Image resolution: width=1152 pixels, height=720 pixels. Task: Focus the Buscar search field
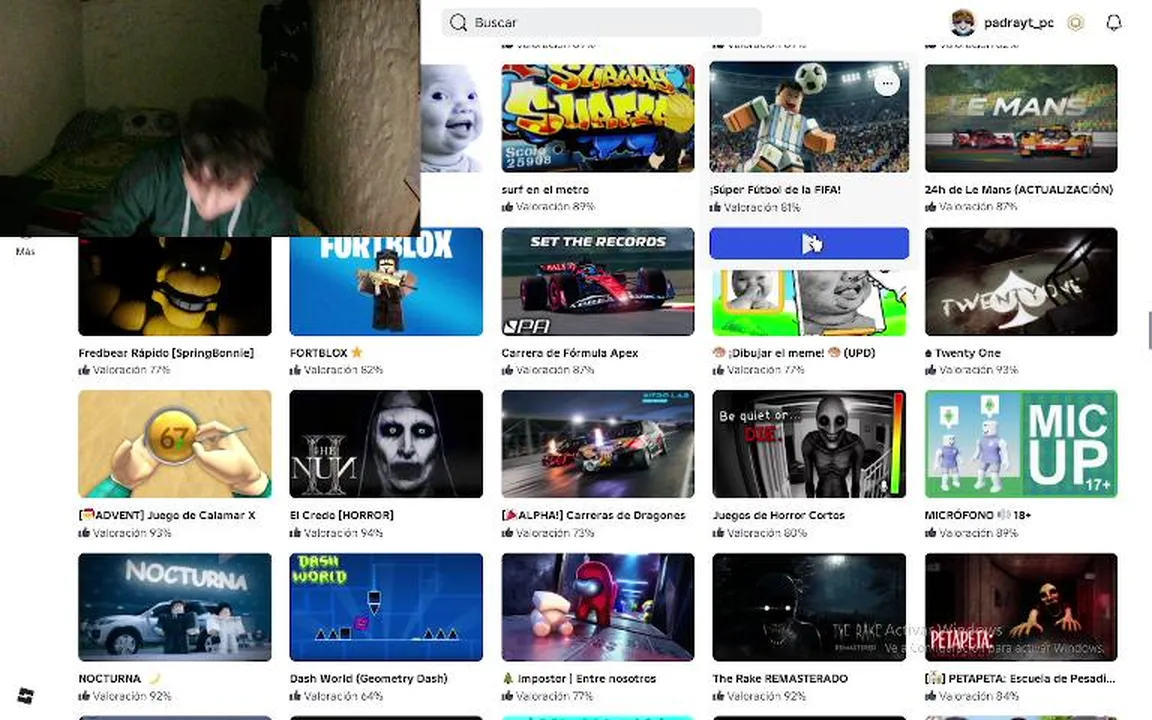pyautogui.click(x=601, y=23)
